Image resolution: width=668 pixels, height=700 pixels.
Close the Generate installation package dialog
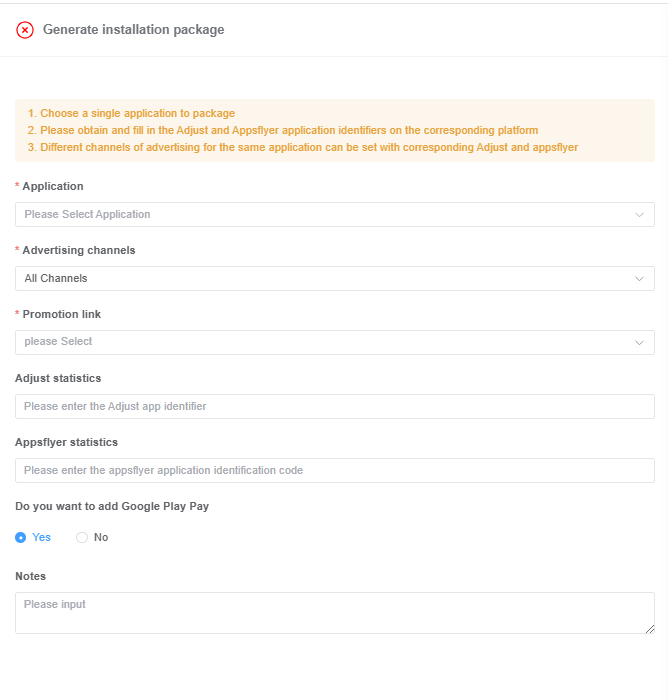[x=25, y=30]
